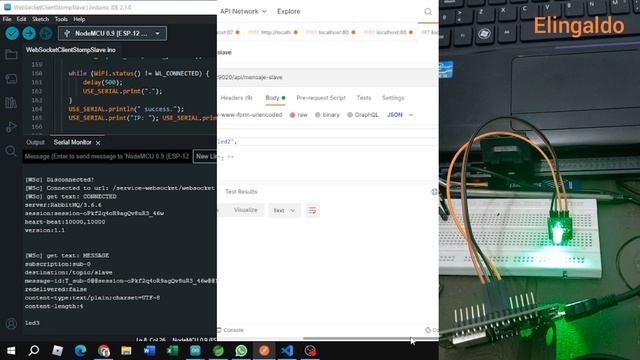Open the File menu in Arduino IDE
The image size is (640, 360).
[7, 19]
